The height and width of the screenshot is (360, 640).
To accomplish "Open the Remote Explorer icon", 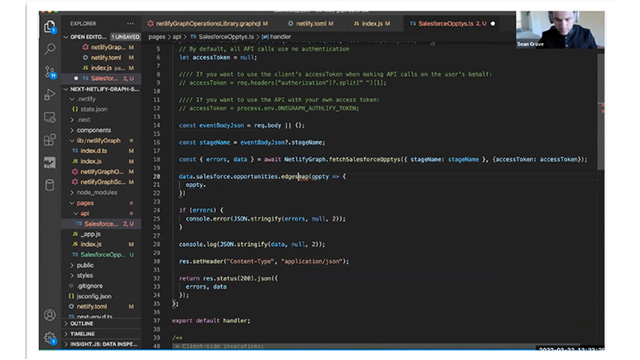I will tap(50, 118).
